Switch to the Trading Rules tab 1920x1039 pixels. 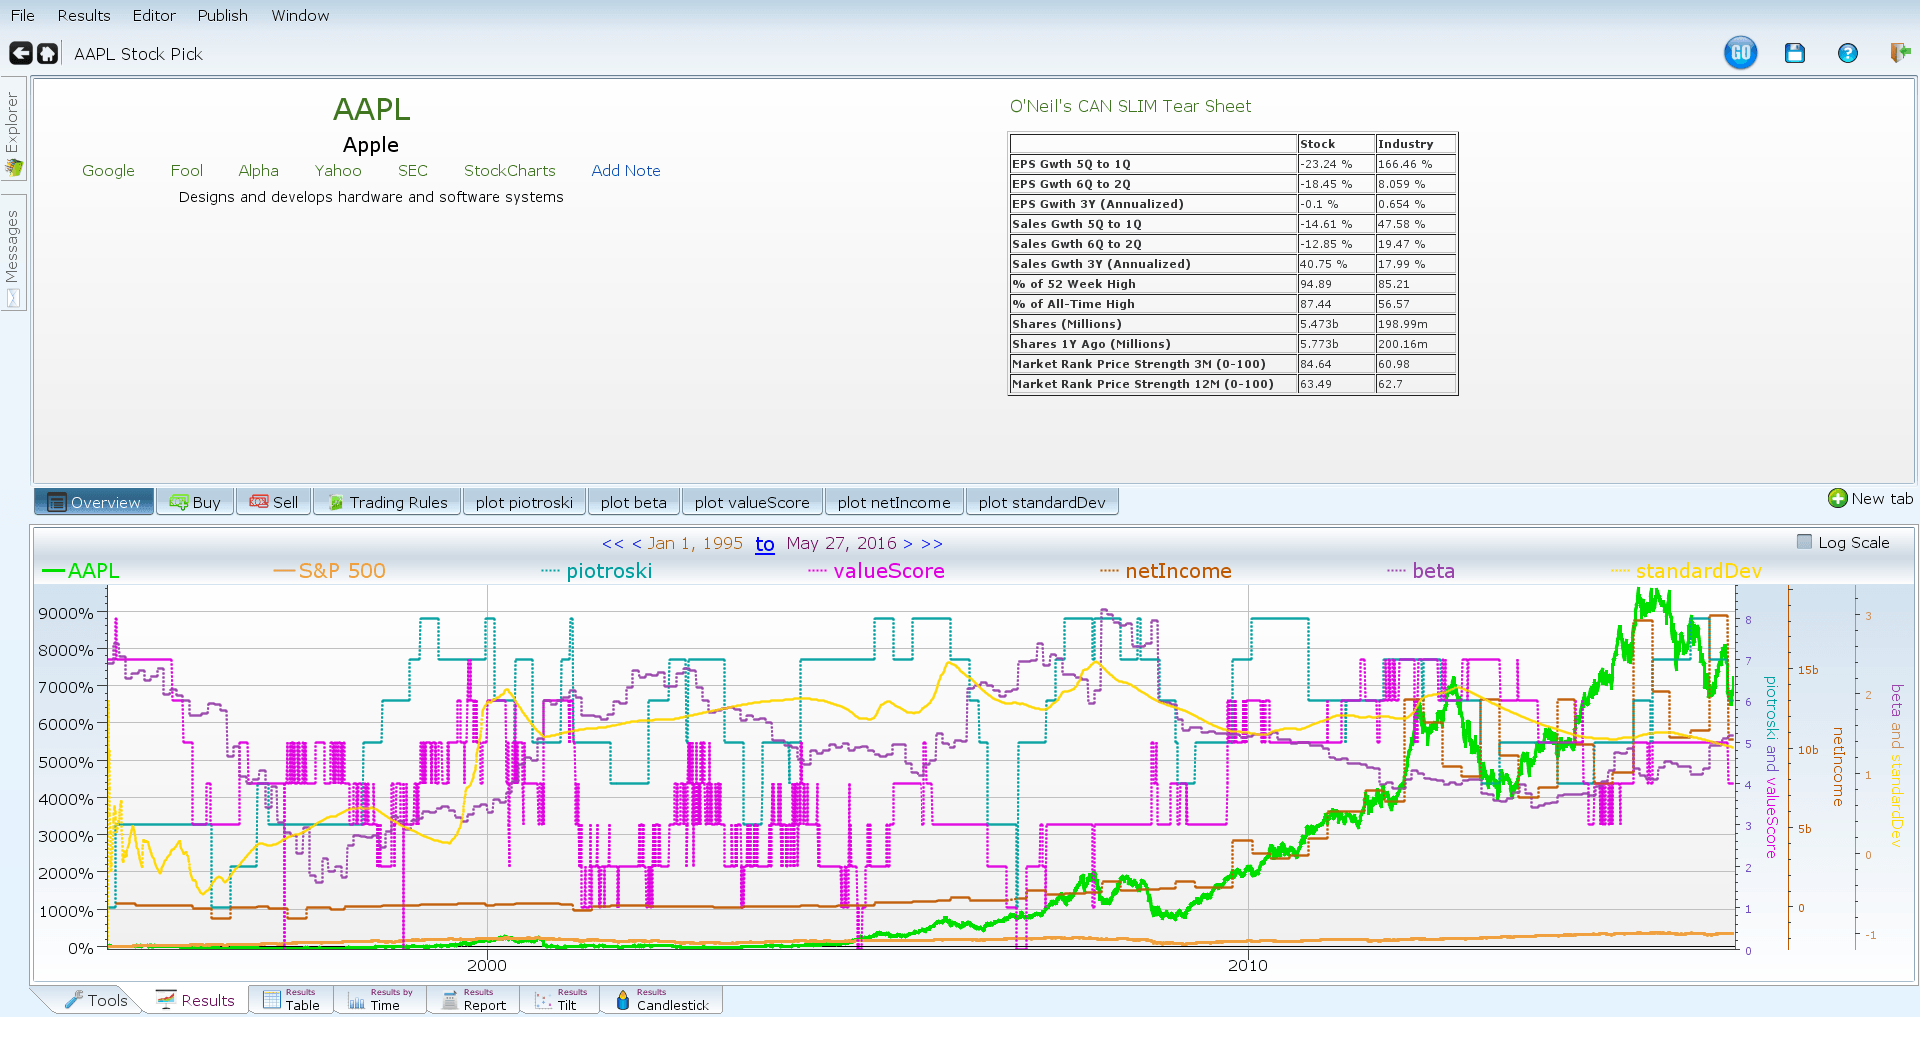pos(387,502)
